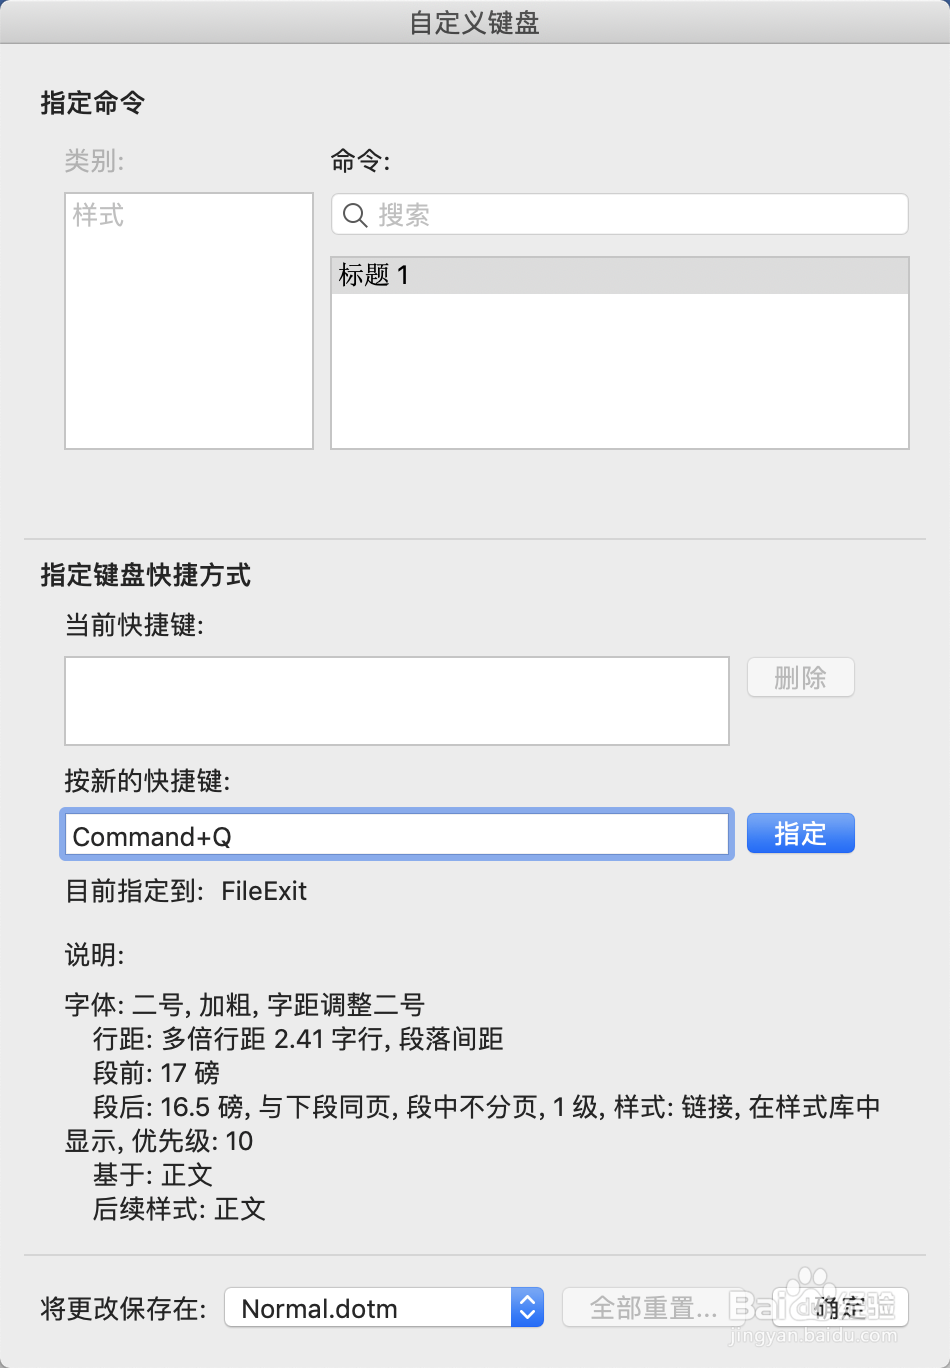Select 样式 in the category list
The height and width of the screenshot is (1368, 950).
[x=99, y=215]
